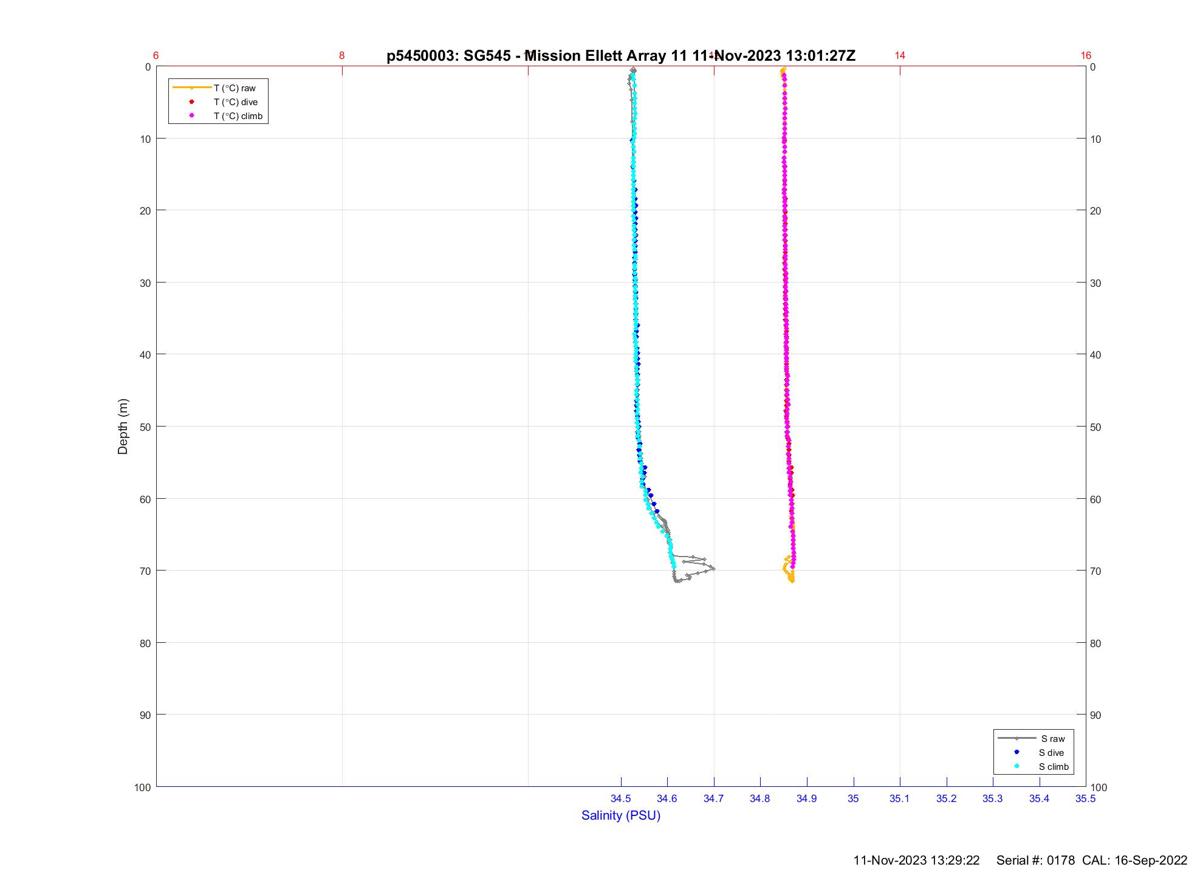Click the magenta dot marker beside T climb
1200x885 pixels.
point(191,116)
